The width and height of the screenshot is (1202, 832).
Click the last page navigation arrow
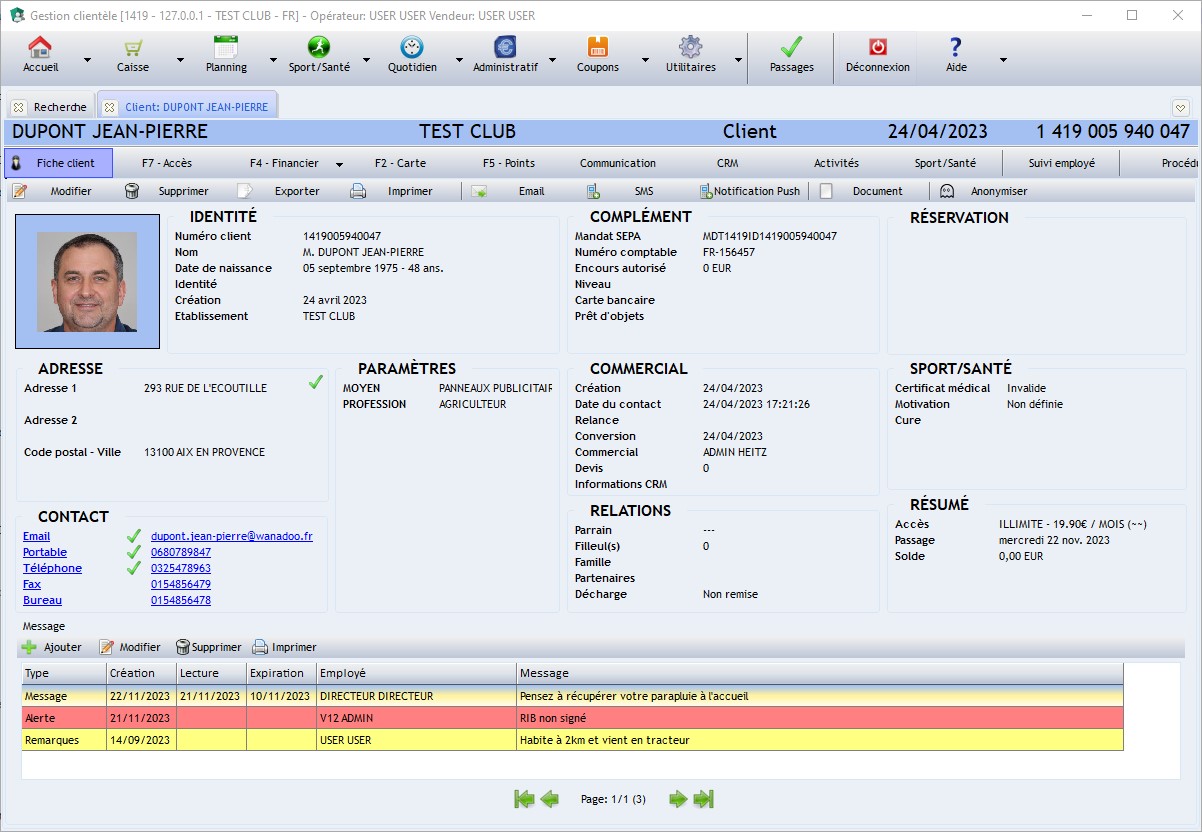[704, 799]
